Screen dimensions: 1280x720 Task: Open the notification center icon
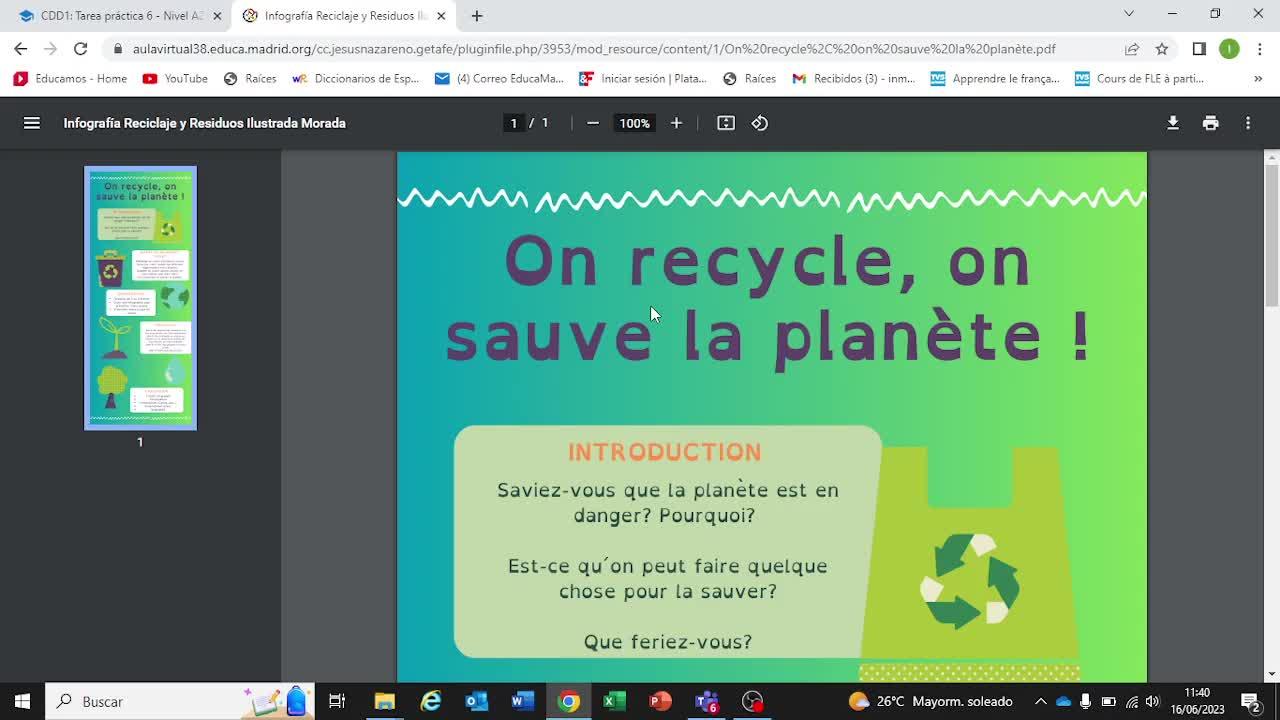tap(1250, 701)
